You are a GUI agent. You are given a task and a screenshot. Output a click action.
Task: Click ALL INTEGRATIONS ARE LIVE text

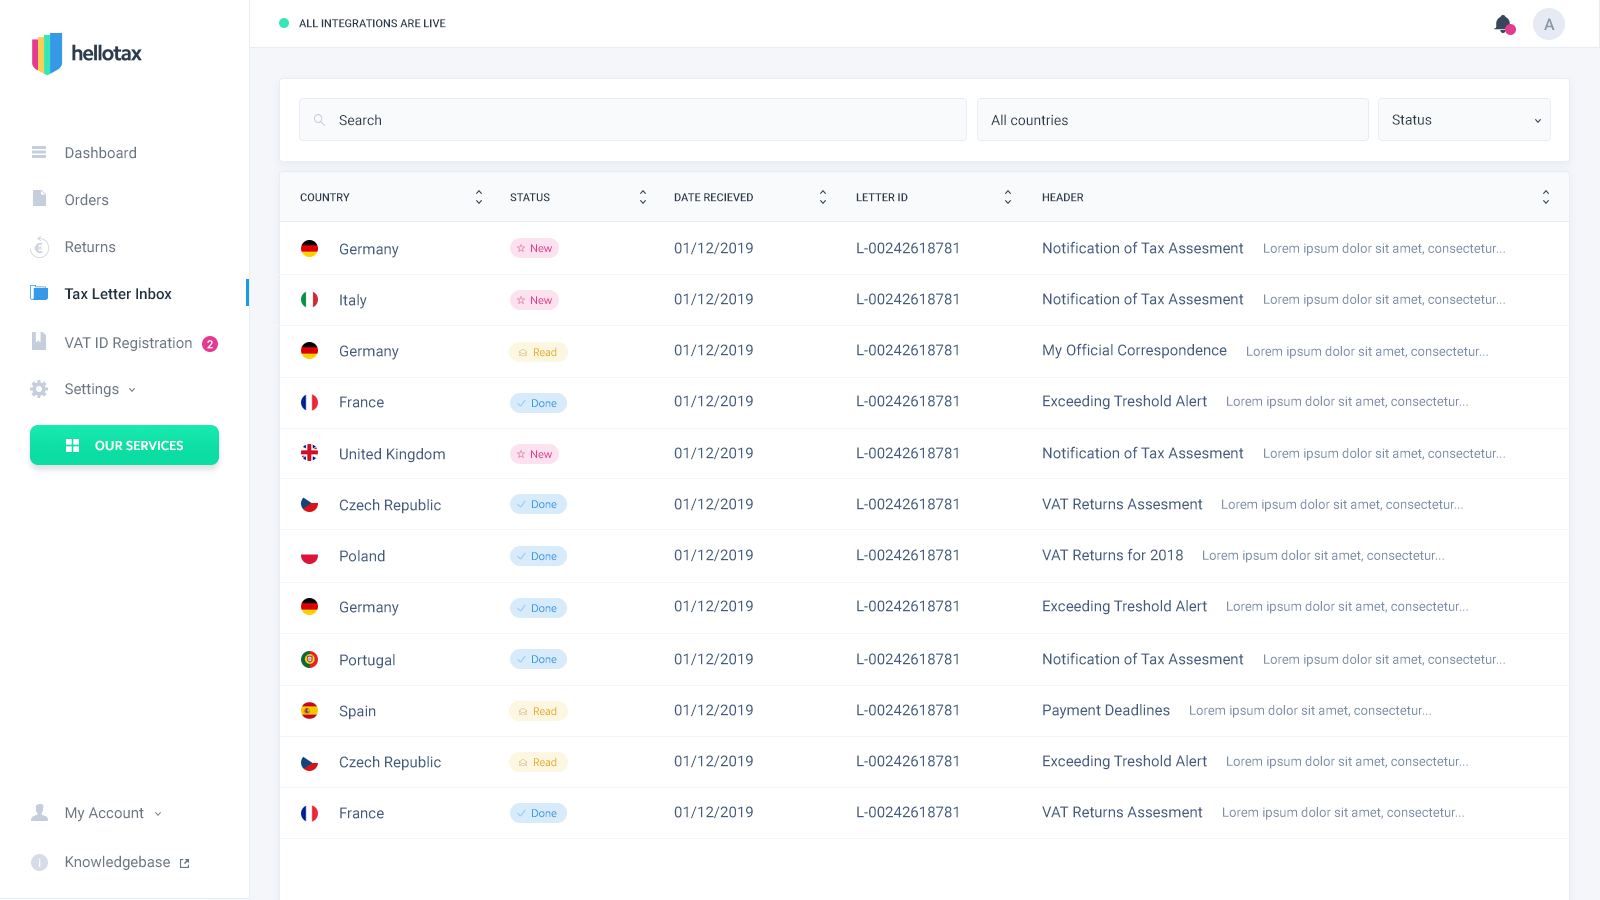click(x=372, y=23)
